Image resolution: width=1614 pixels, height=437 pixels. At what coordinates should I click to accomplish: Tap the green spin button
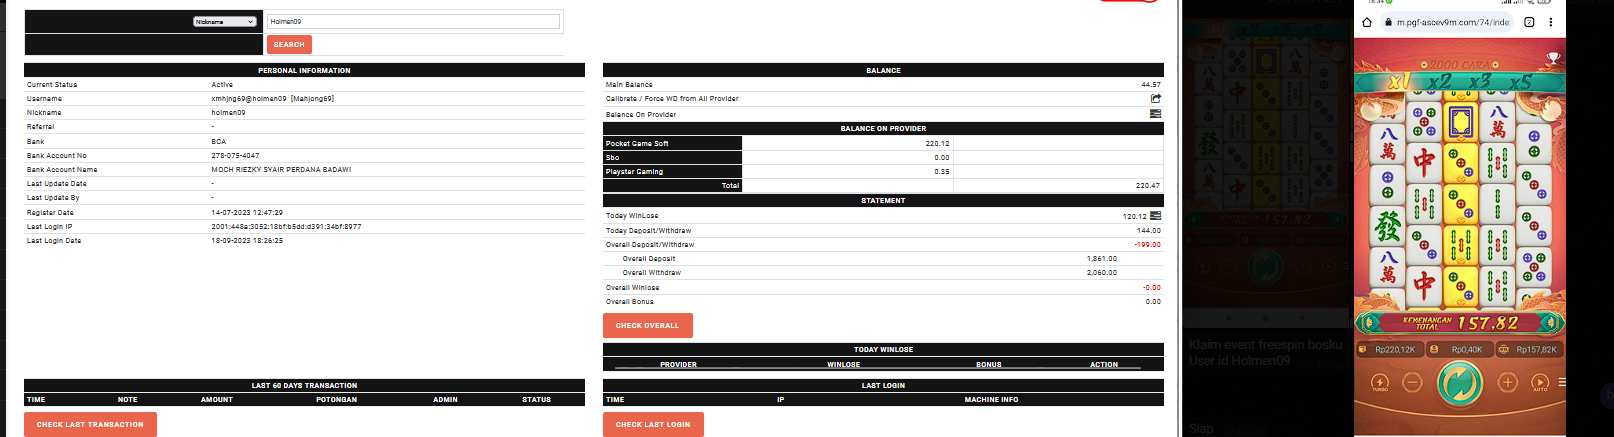click(1460, 382)
